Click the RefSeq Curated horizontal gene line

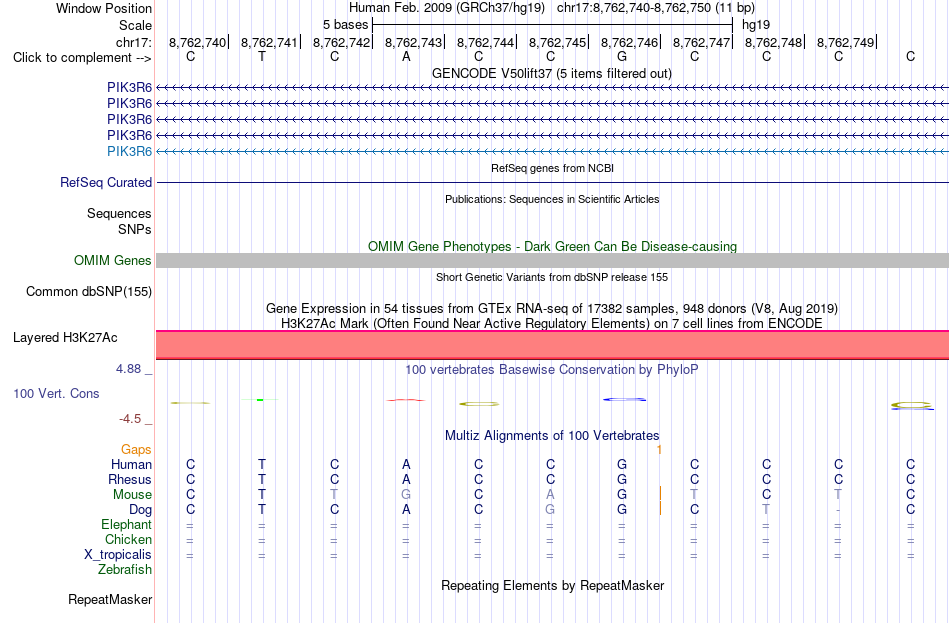[552, 182]
